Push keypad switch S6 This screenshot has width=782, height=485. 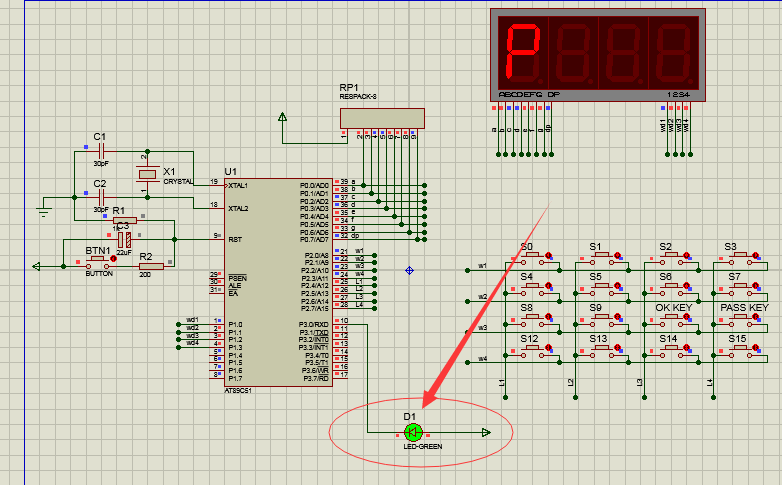point(672,287)
